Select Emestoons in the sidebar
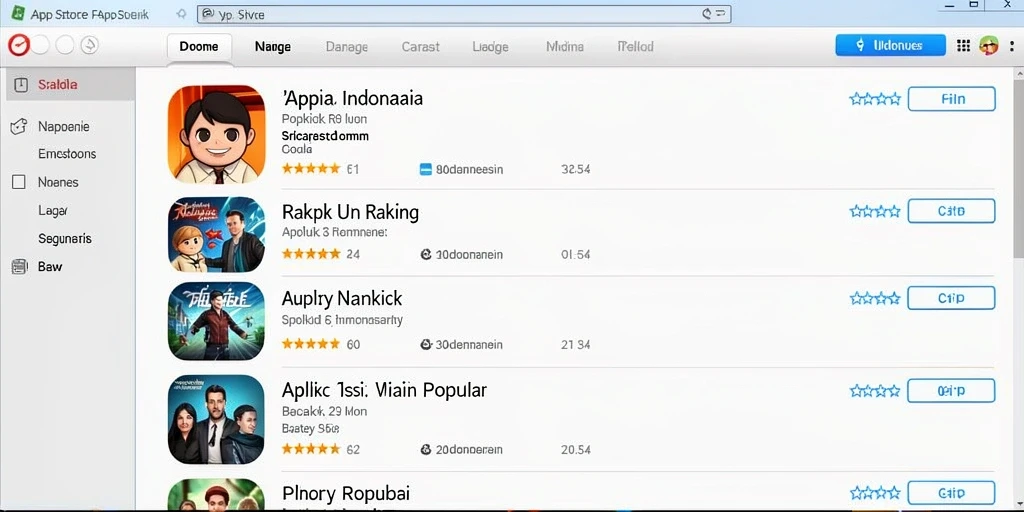The width and height of the screenshot is (1024, 512). coord(67,154)
